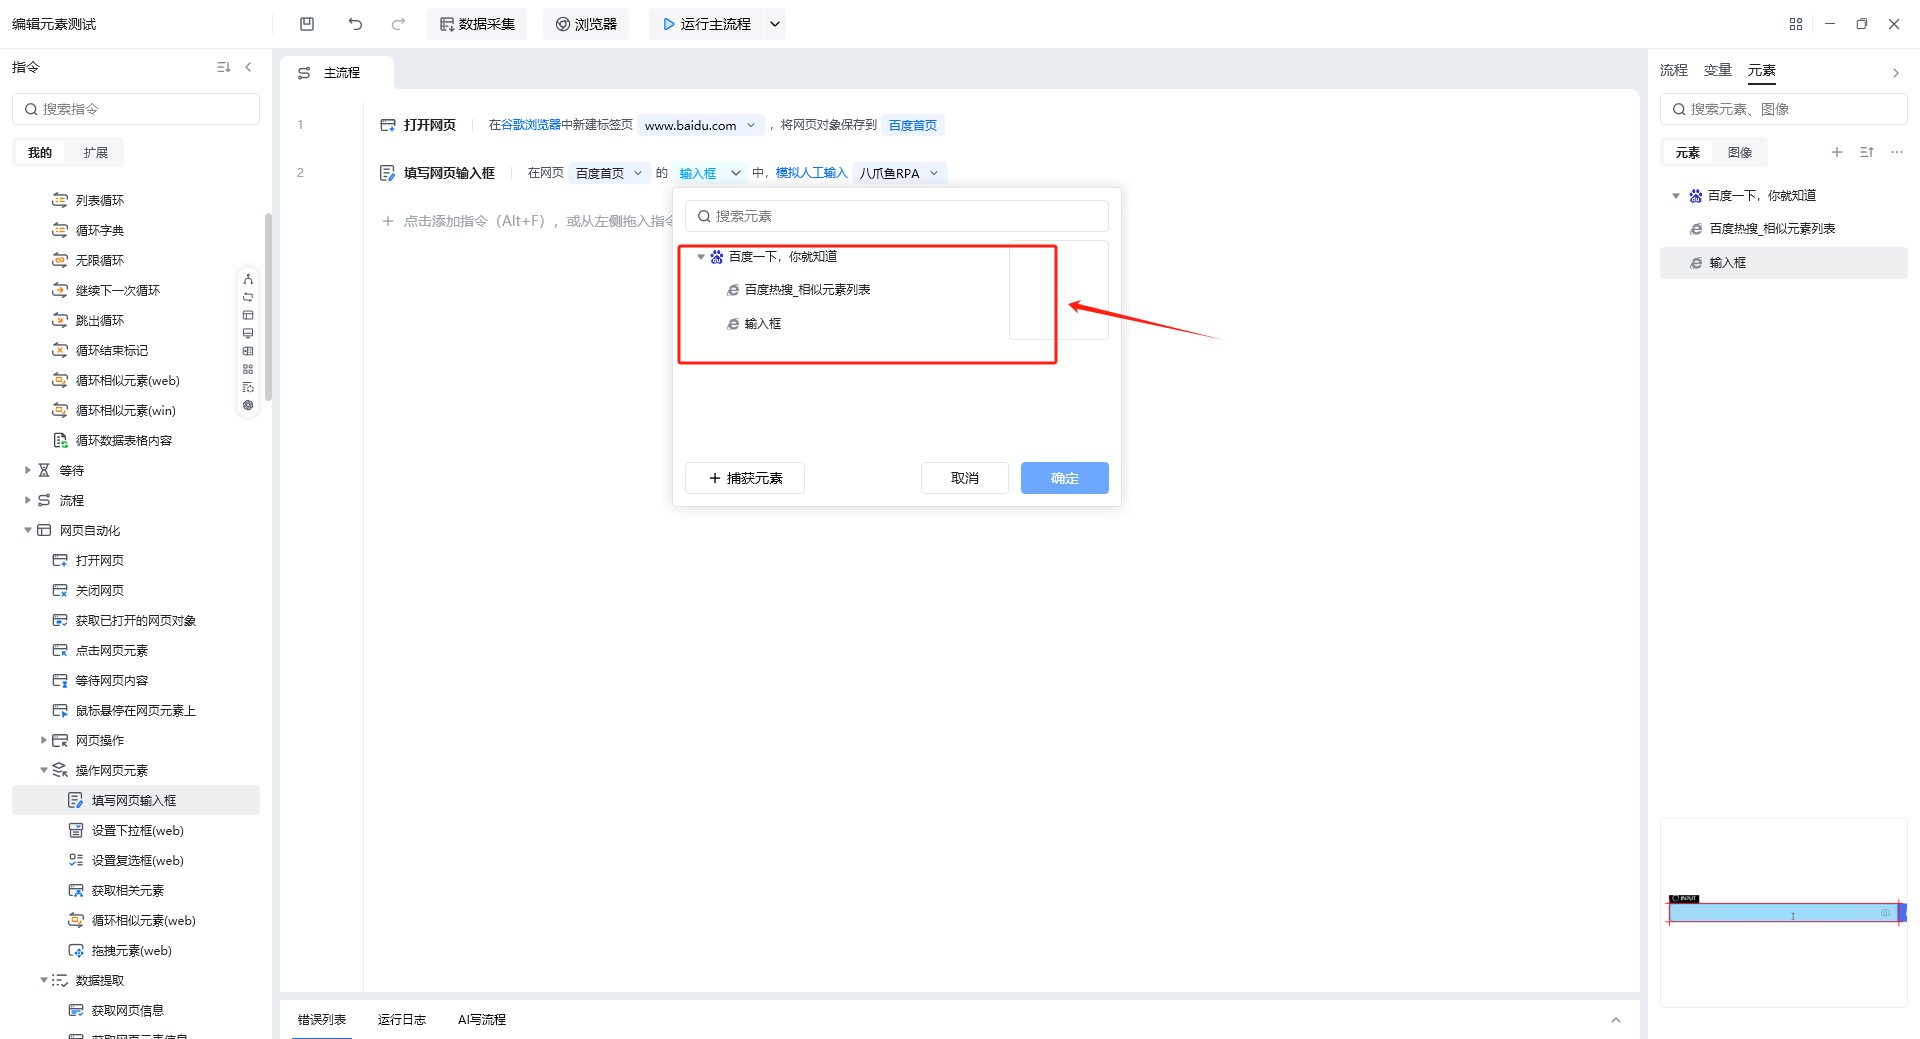Select 打开网页 command in tree
The width and height of the screenshot is (1920, 1039).
[x=100, y=560]
